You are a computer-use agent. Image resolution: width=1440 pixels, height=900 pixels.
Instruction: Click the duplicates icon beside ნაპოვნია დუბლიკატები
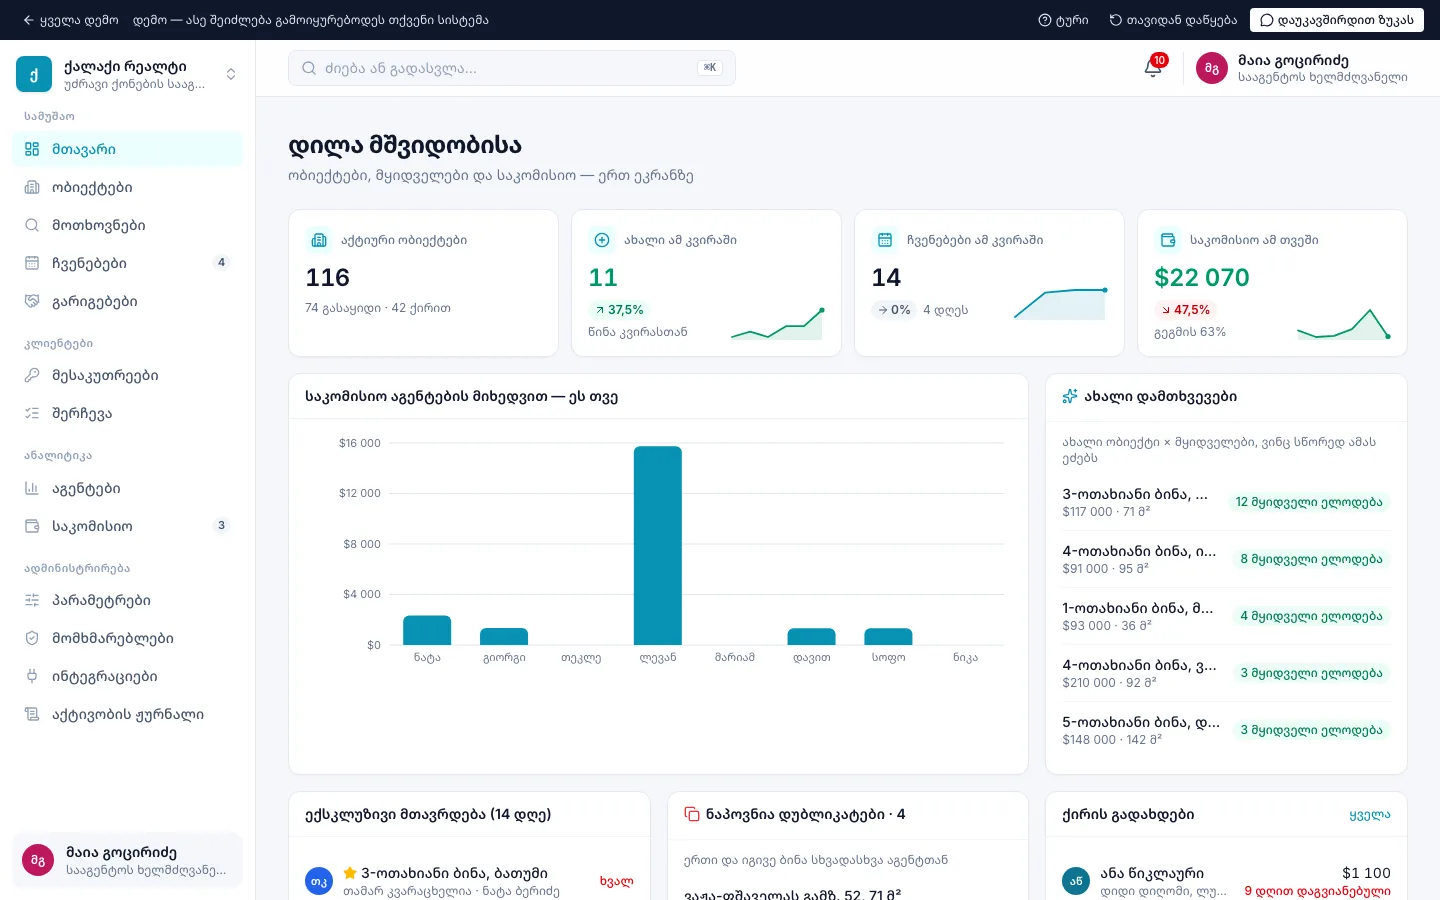[x=692, y=814]
